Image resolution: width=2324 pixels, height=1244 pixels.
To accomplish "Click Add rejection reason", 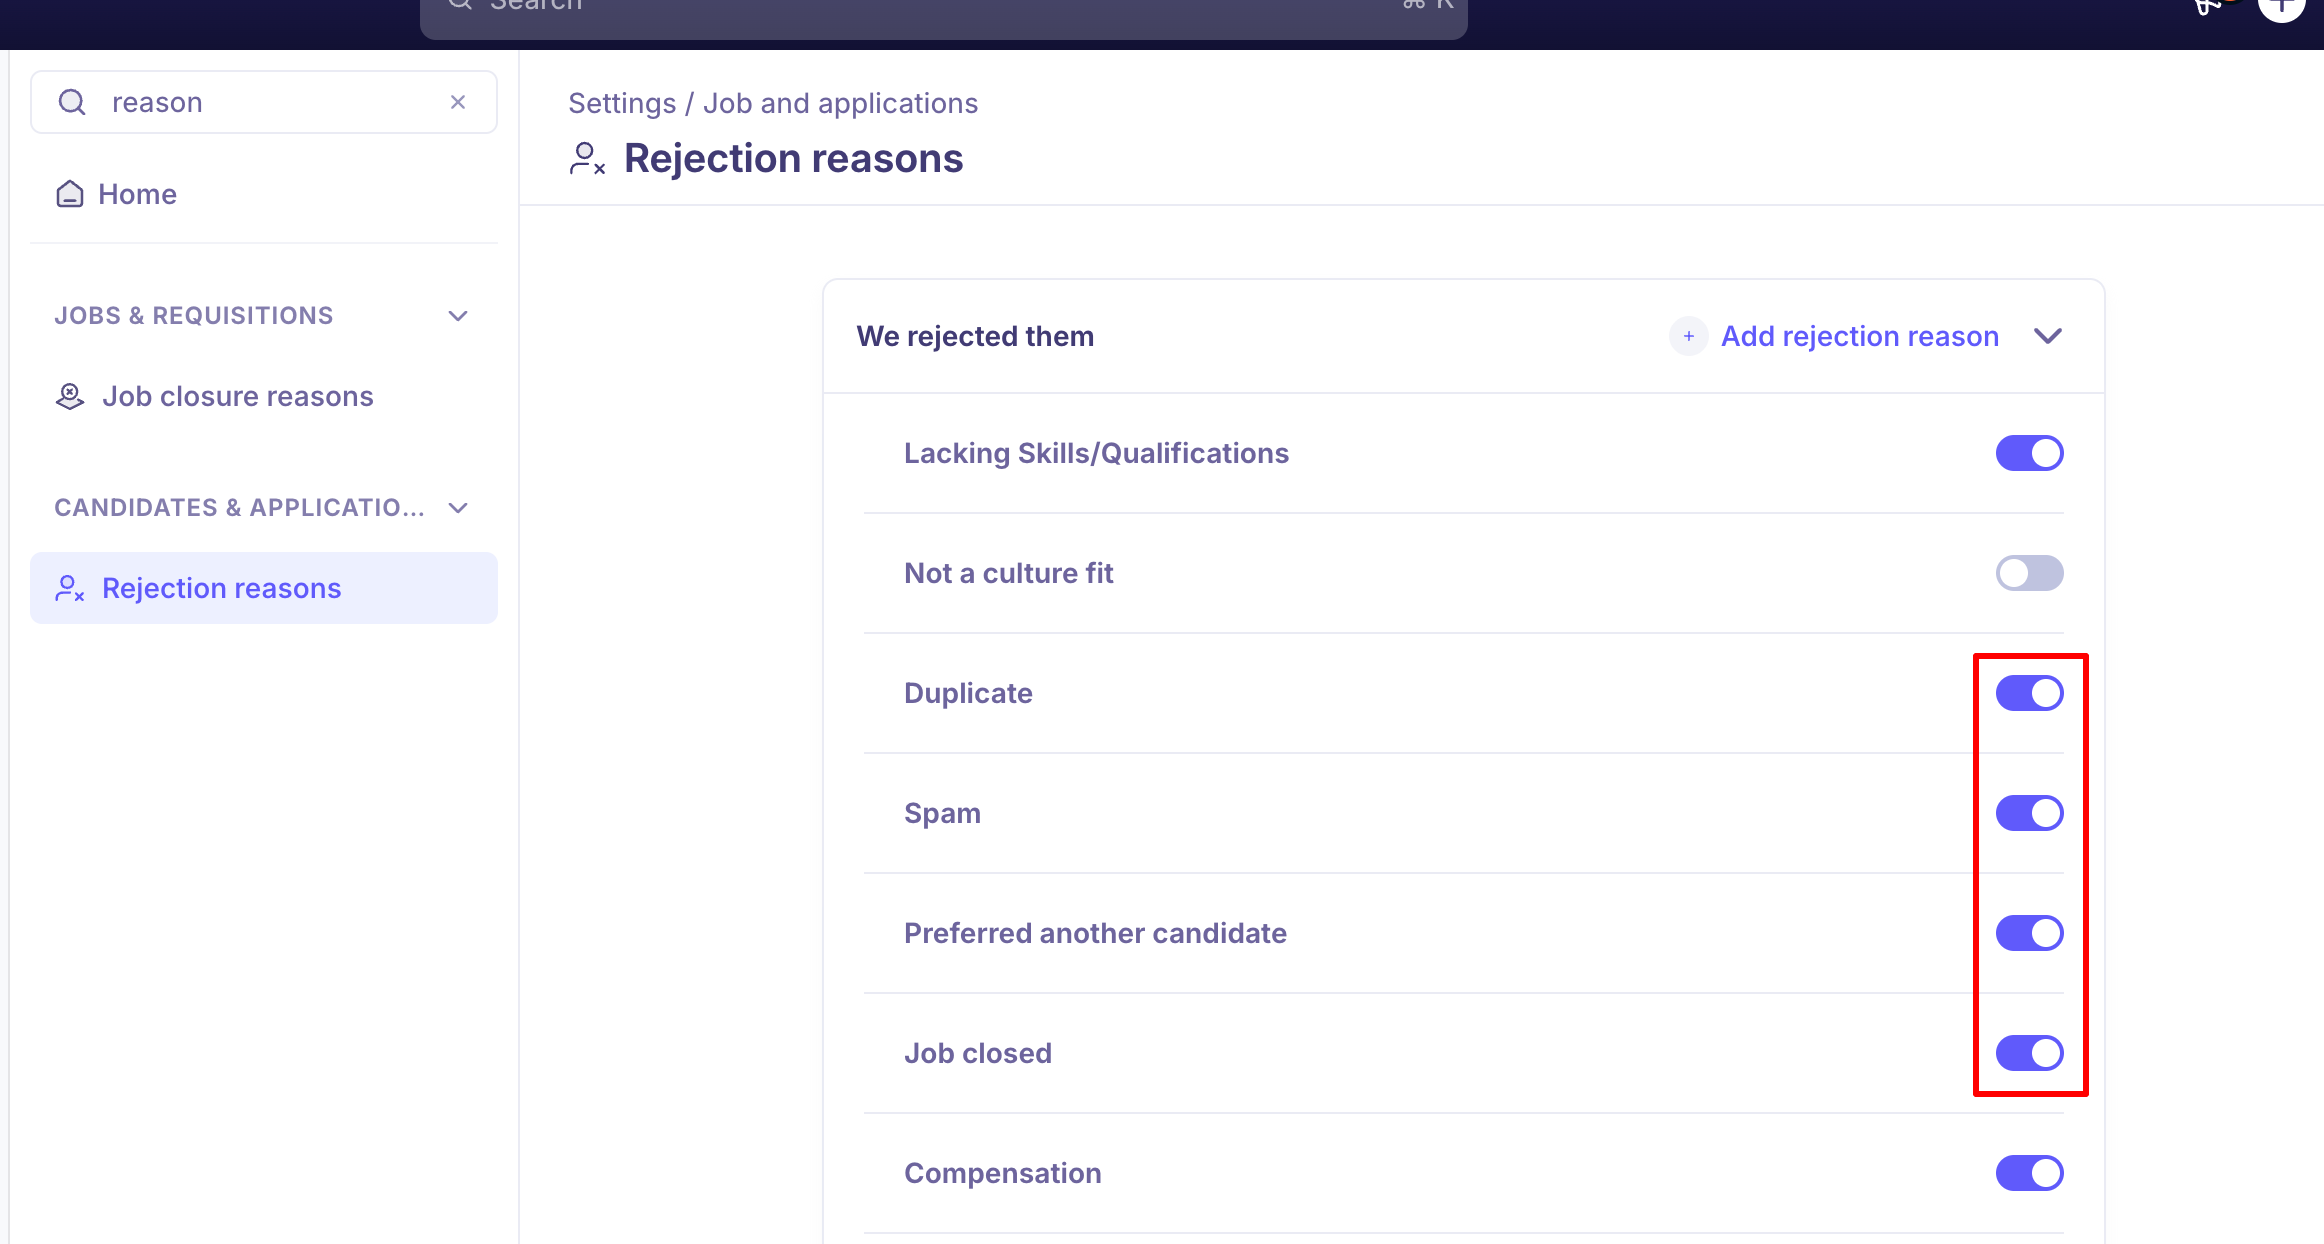I will [1835, 336].
